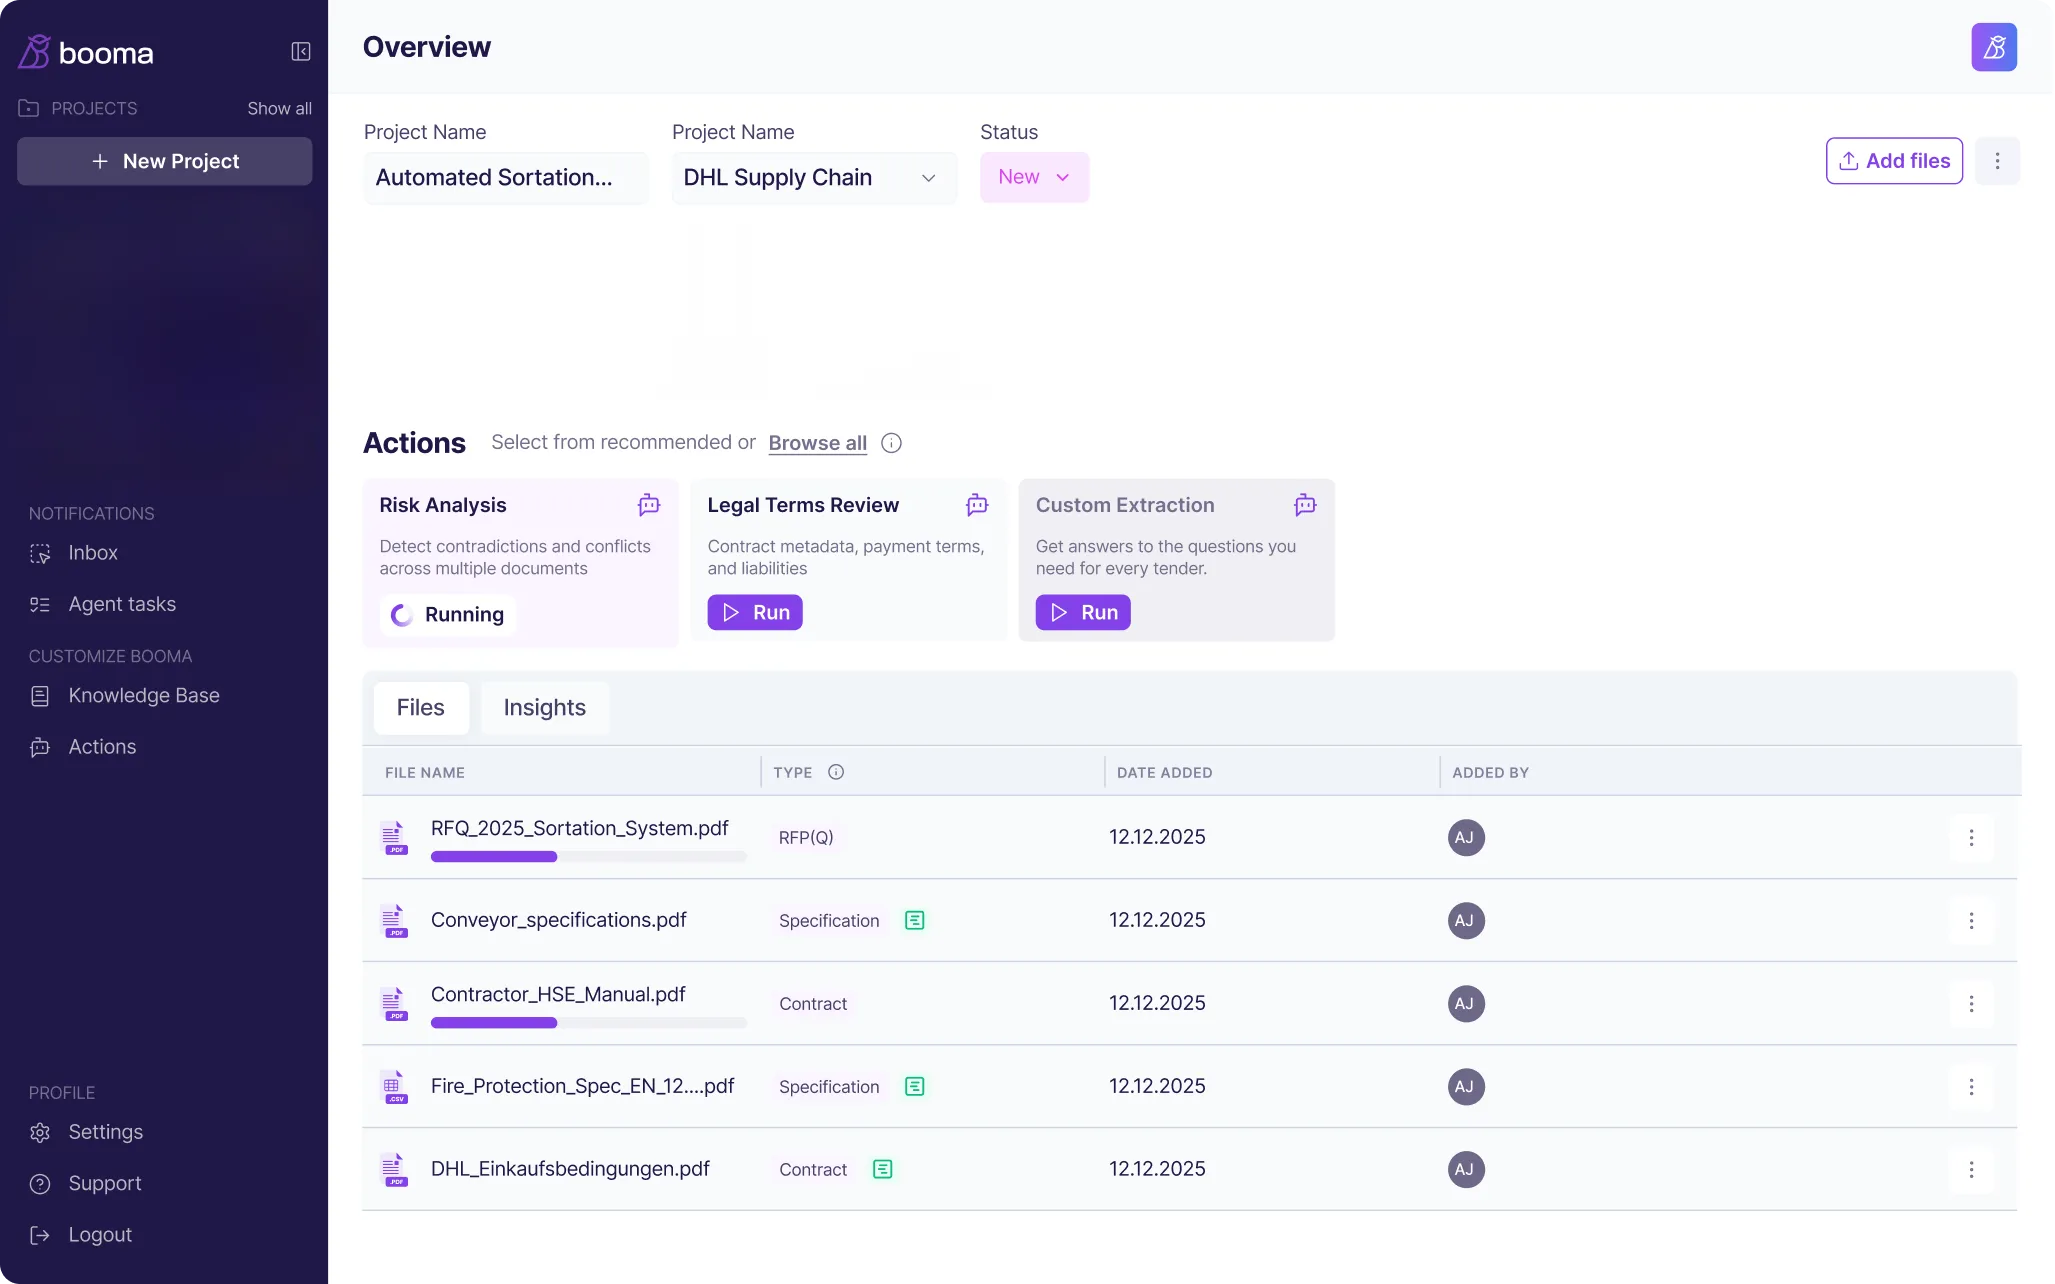Click the Browse all link

[x=817, y=443]
